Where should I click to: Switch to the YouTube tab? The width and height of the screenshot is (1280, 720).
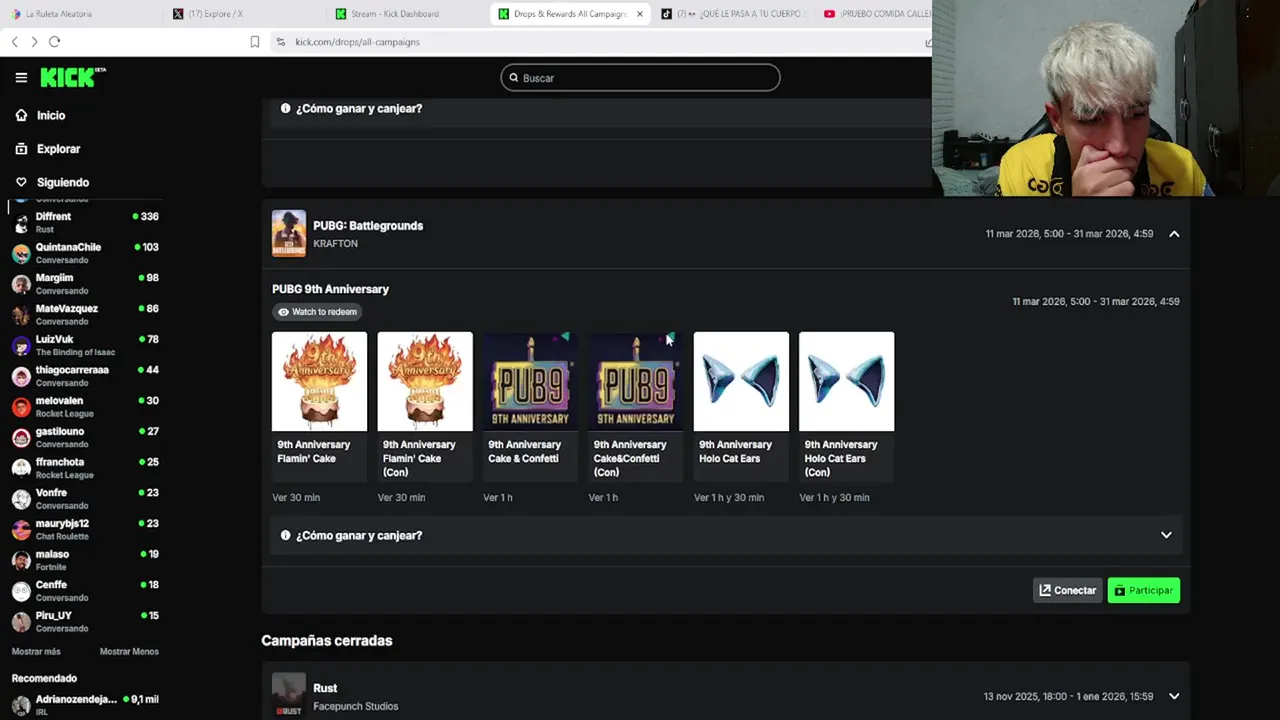(876, 14)
